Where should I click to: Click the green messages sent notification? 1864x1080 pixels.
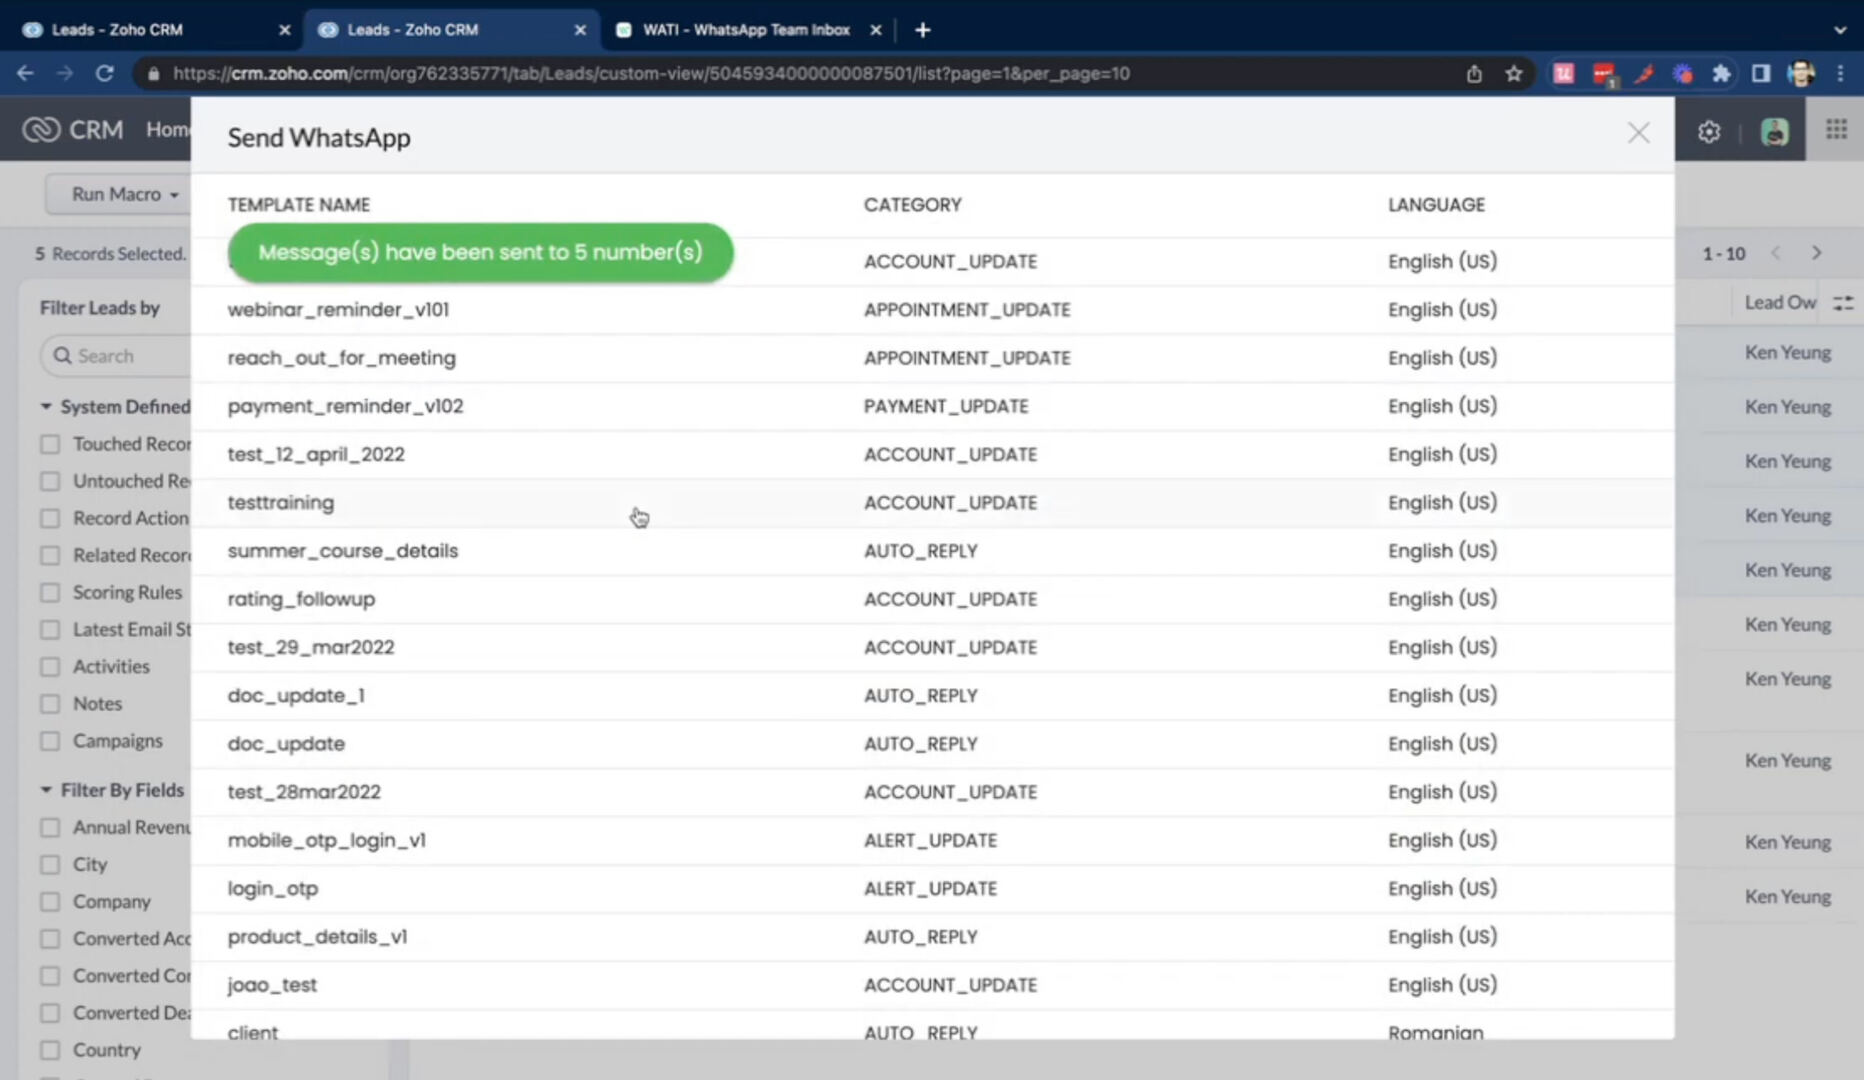[x=481, y=252]
